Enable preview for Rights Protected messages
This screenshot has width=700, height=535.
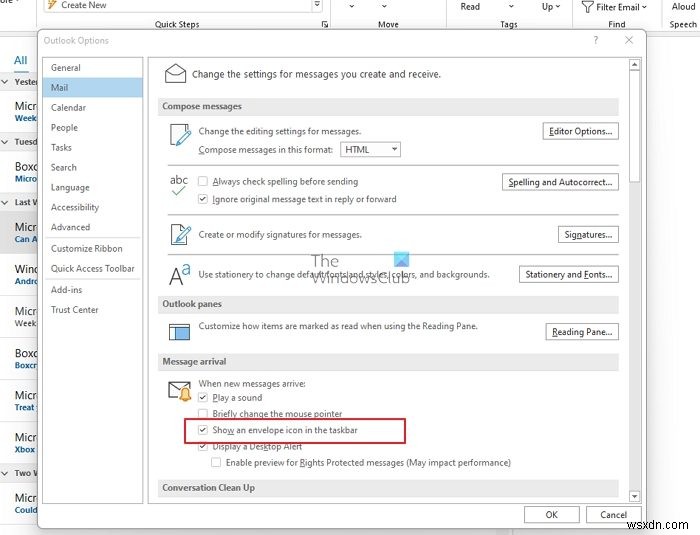click(x=216, y=463)
